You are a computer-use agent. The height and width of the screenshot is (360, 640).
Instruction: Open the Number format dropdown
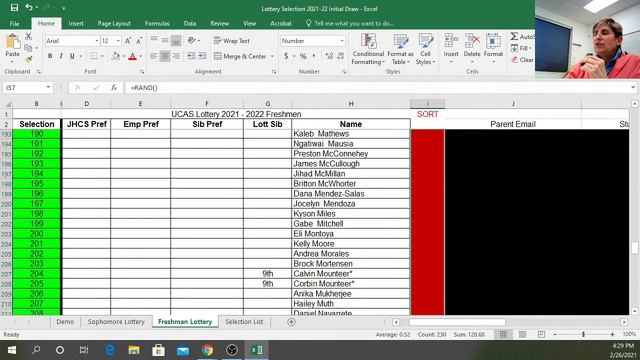tap(342, 41)
